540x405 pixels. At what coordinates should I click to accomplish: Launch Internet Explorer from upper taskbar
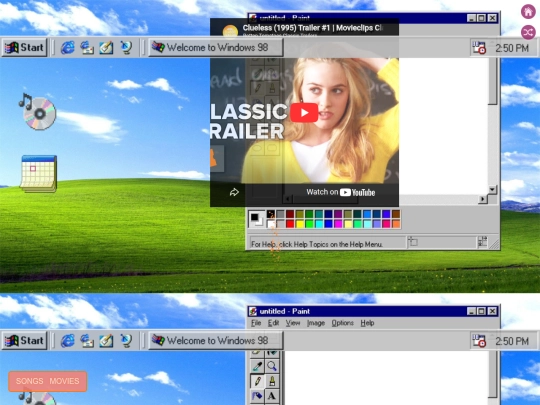pos(68,48)
